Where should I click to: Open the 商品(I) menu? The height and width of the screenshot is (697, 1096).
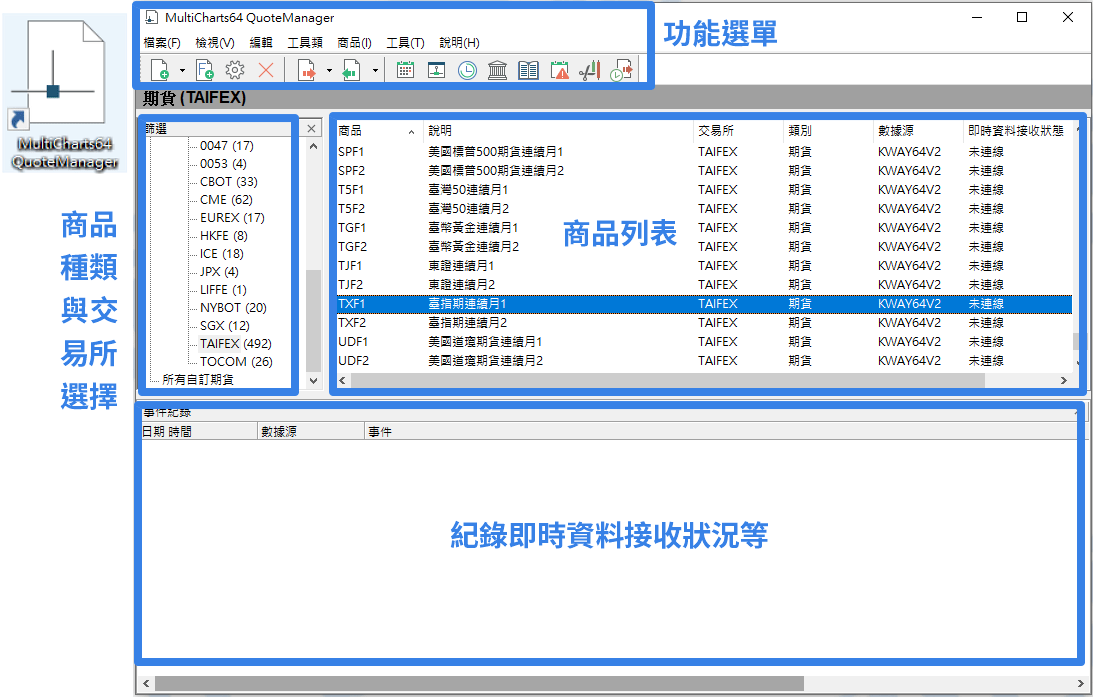pos(354,43)
